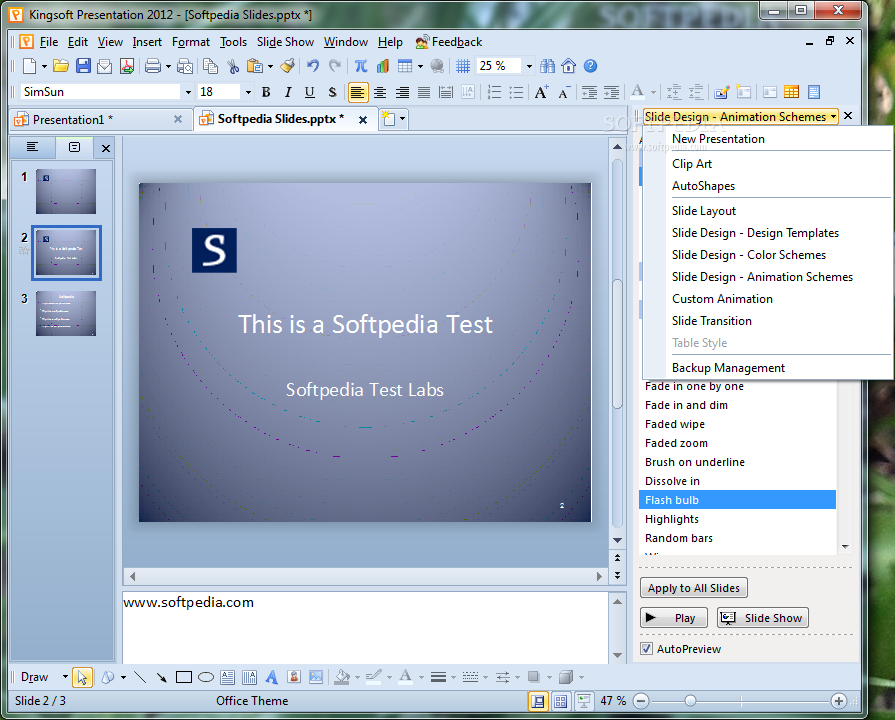This screenshot has height=720, width=895.
Task: Toggle text Shadow formatting
Action: pos(332,92)
